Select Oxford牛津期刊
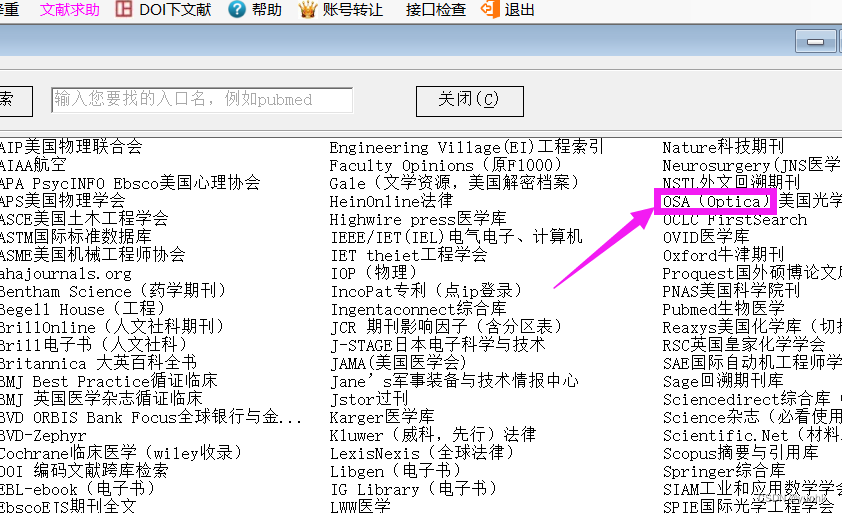 tap(723, 255)
